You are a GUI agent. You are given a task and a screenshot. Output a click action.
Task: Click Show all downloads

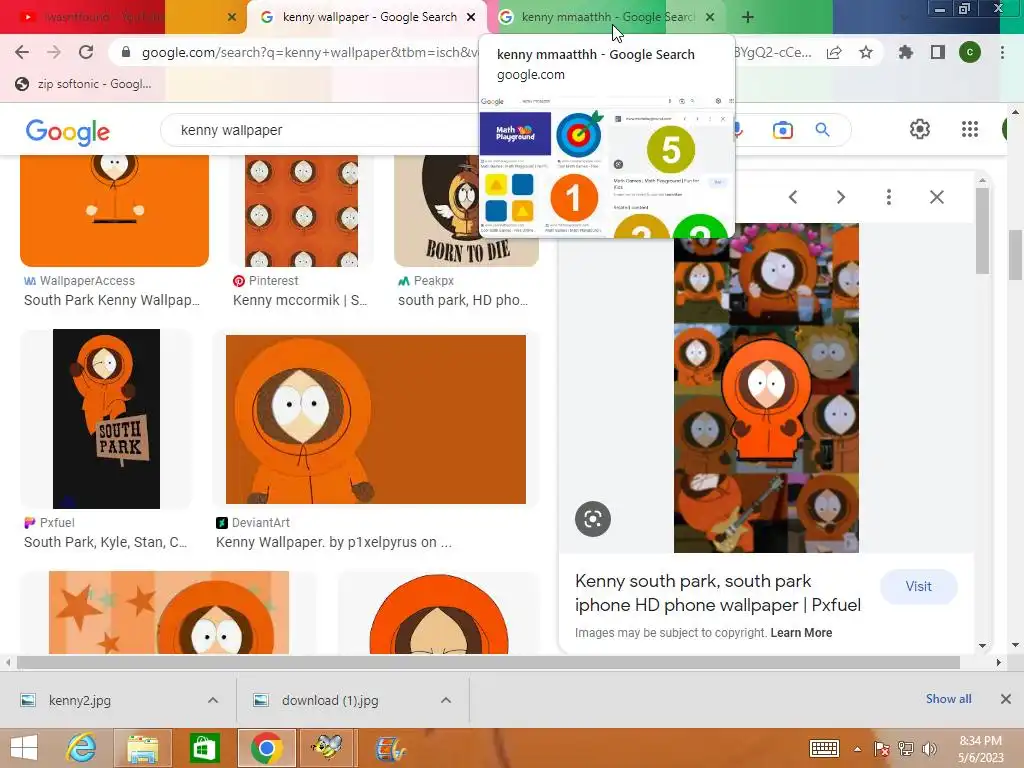(948, 699)
